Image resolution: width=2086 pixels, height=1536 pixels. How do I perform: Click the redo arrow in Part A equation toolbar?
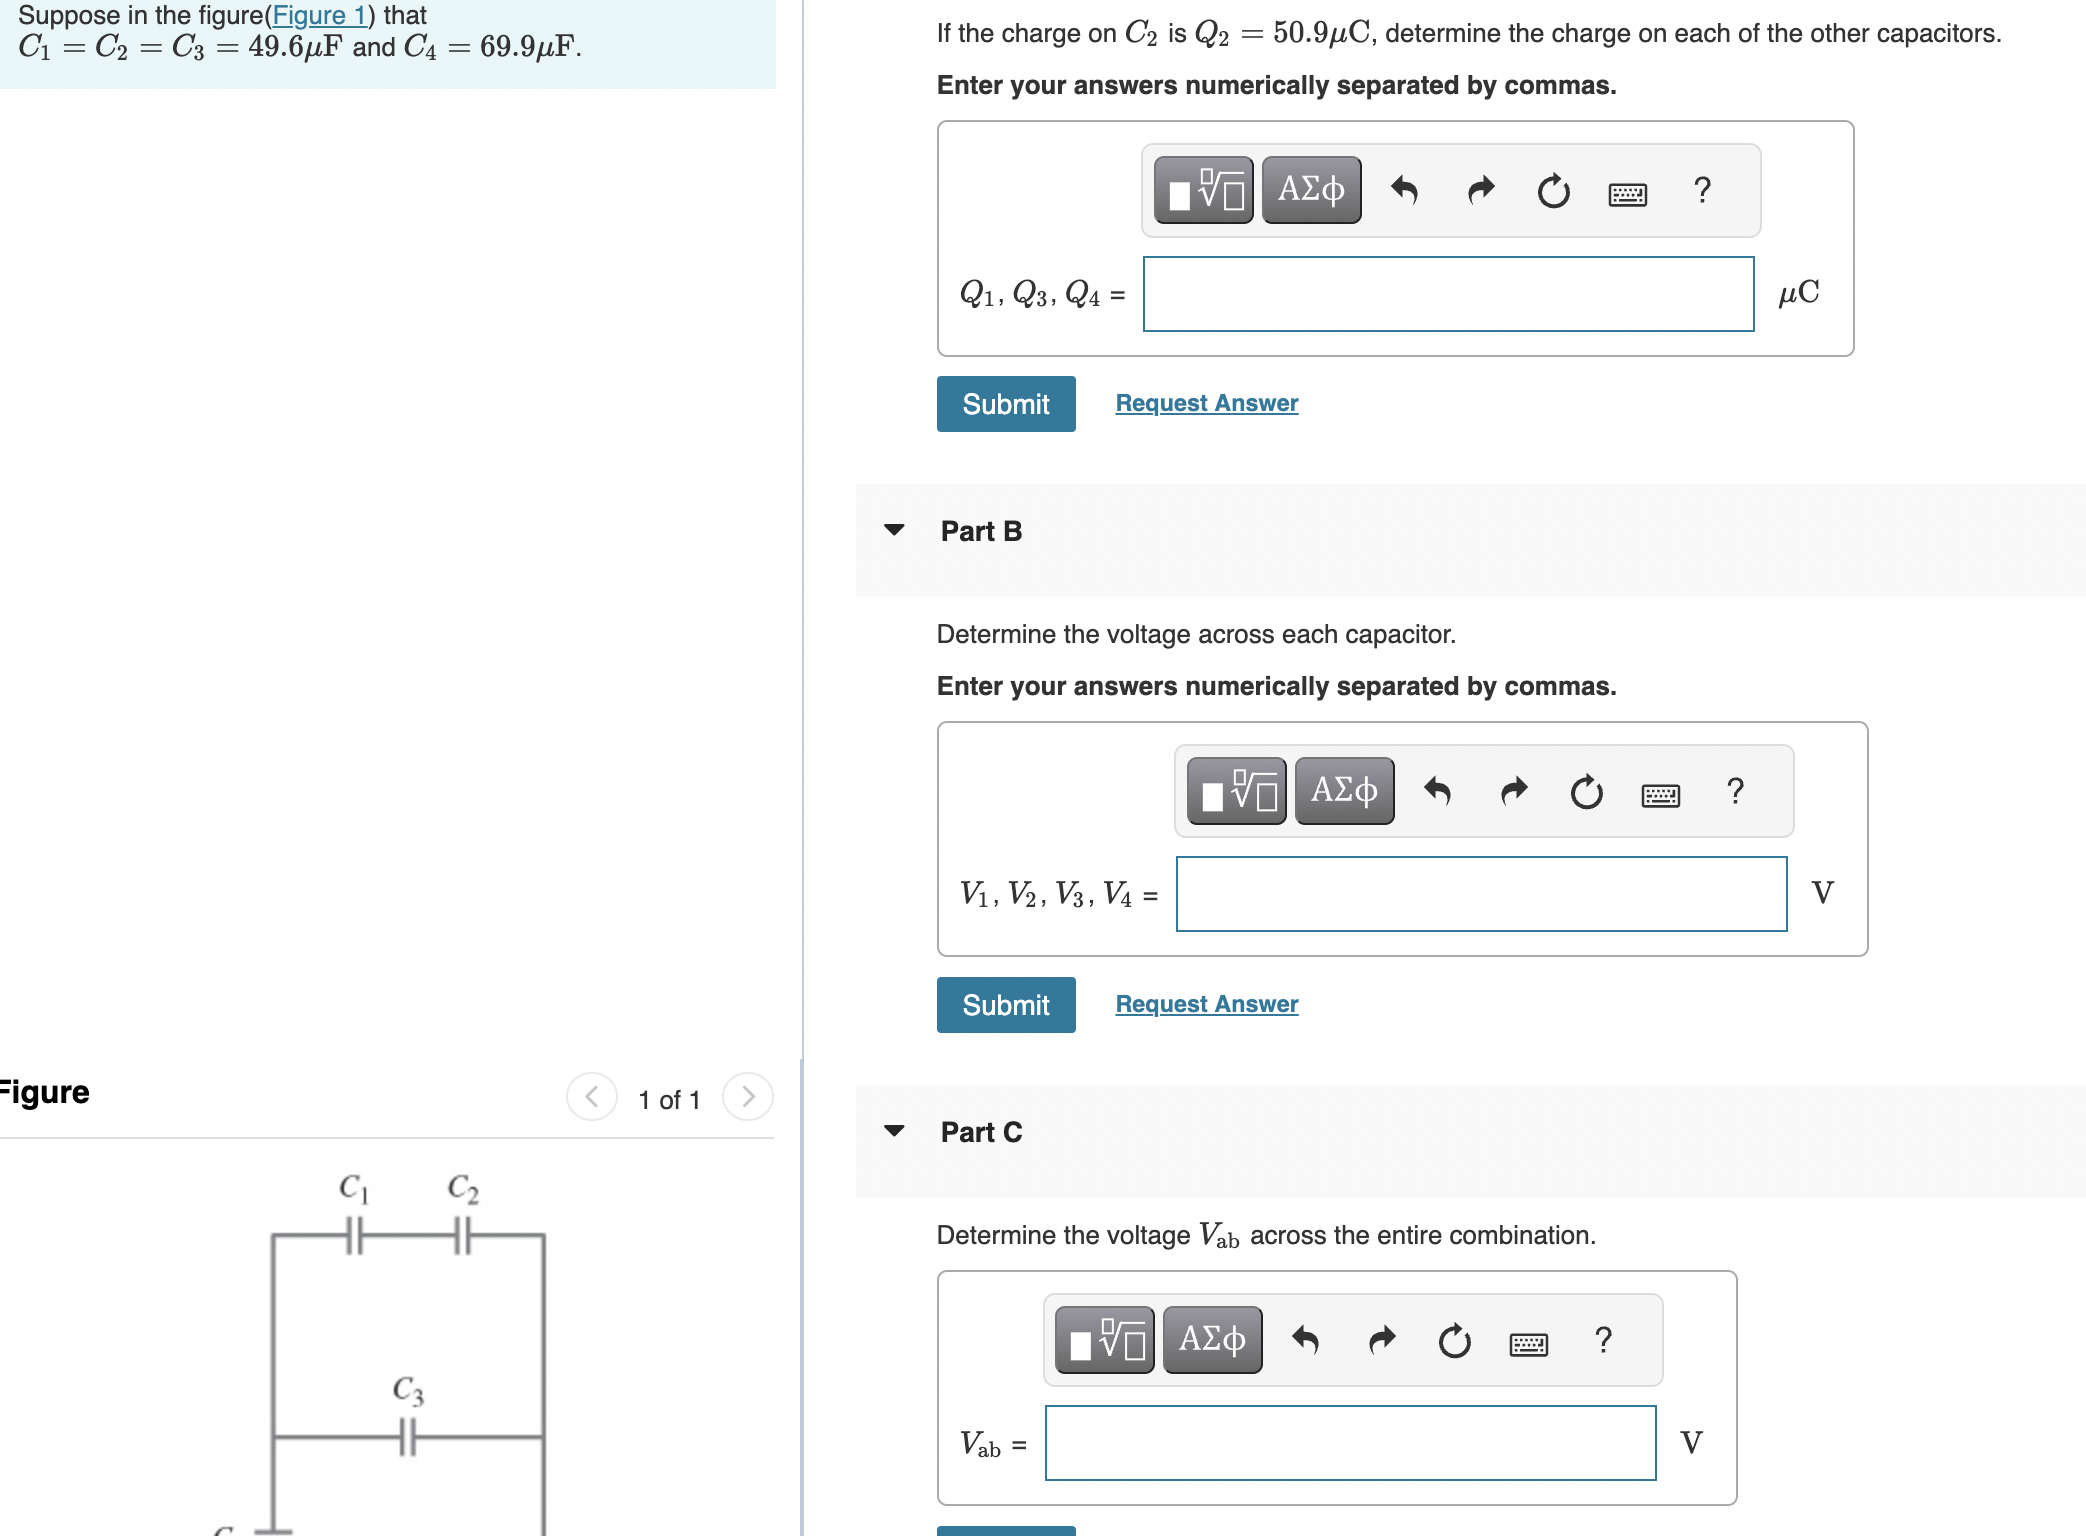pos(1479,191)
